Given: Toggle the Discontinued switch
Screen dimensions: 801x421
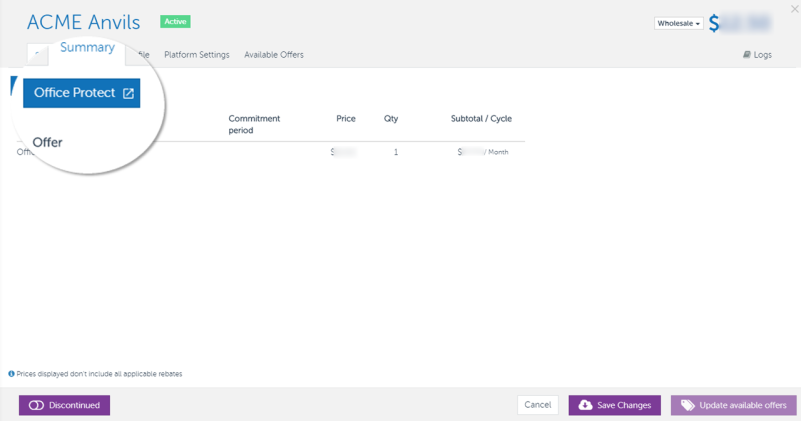Looking at the screenshot, I should point(36,405).
